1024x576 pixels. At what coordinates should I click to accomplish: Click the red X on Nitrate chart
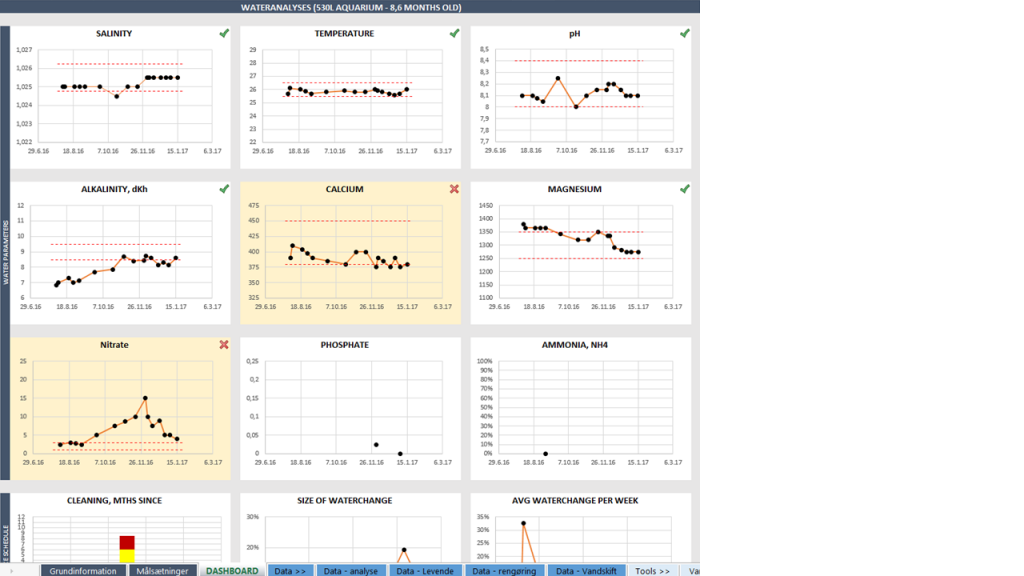[x=224, y=345]
